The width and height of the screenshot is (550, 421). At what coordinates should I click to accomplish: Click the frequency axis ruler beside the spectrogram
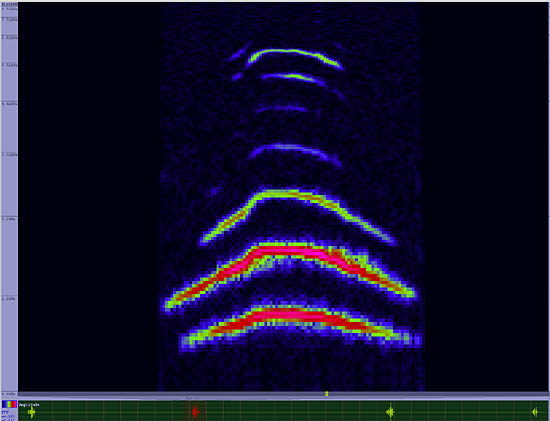(9, 198)
